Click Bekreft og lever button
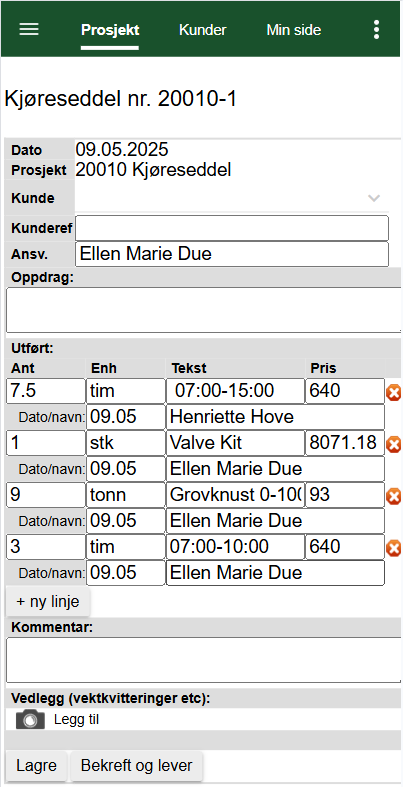 click(137, 766)
